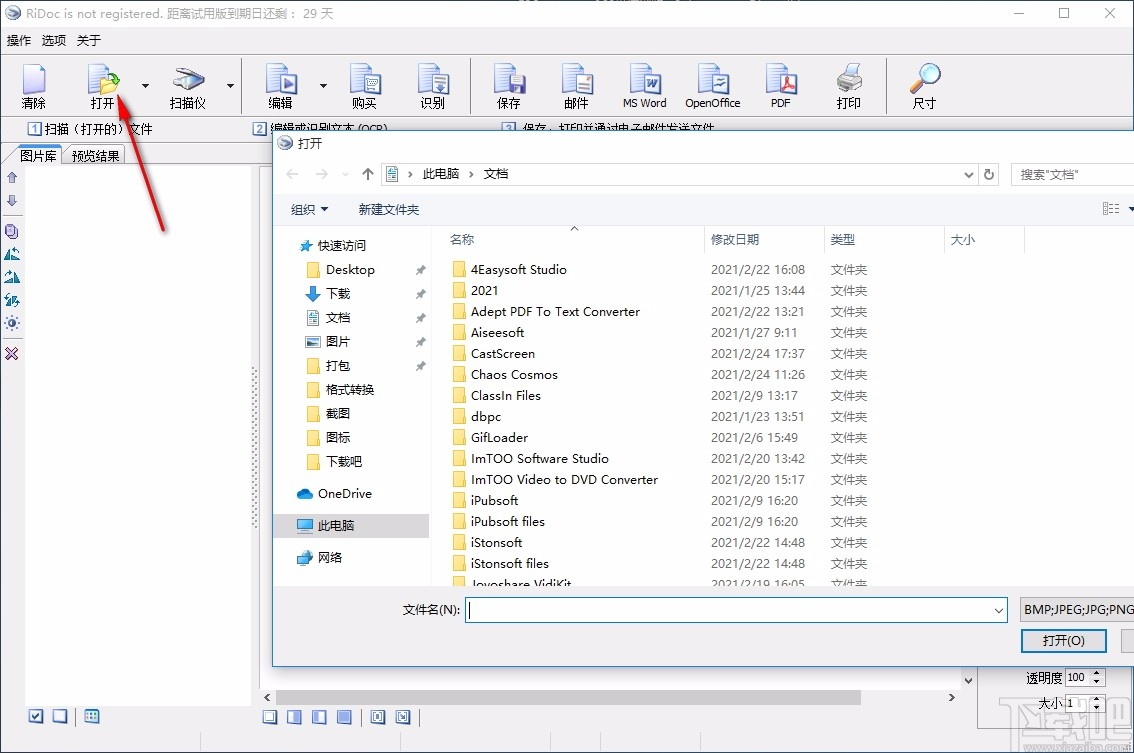
Task: Click the 打开(O) button in dialog
Action: (x=1063, y=641)
